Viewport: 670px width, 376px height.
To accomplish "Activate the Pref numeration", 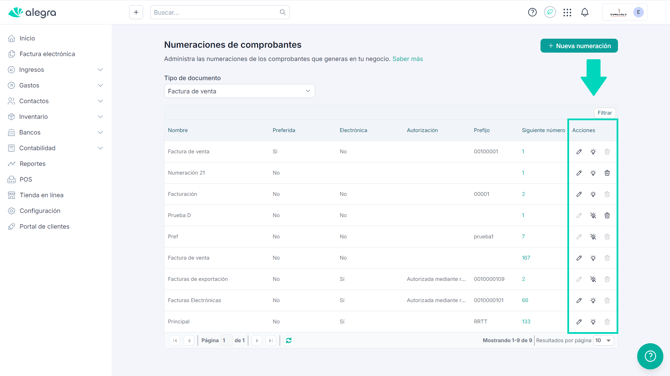I will point(593,237).
